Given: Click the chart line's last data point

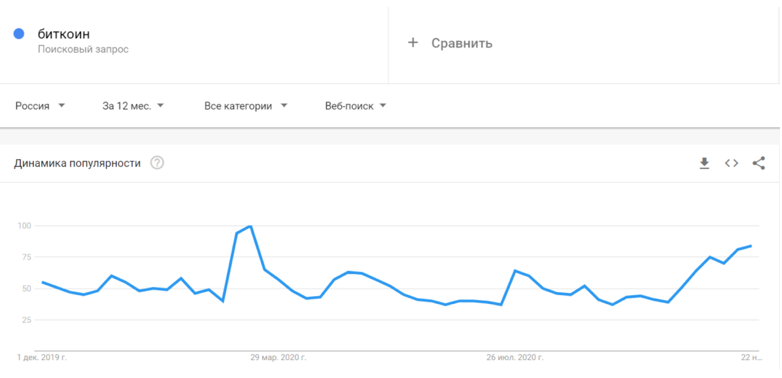Looking at the screenshot, I should point(751,246).
